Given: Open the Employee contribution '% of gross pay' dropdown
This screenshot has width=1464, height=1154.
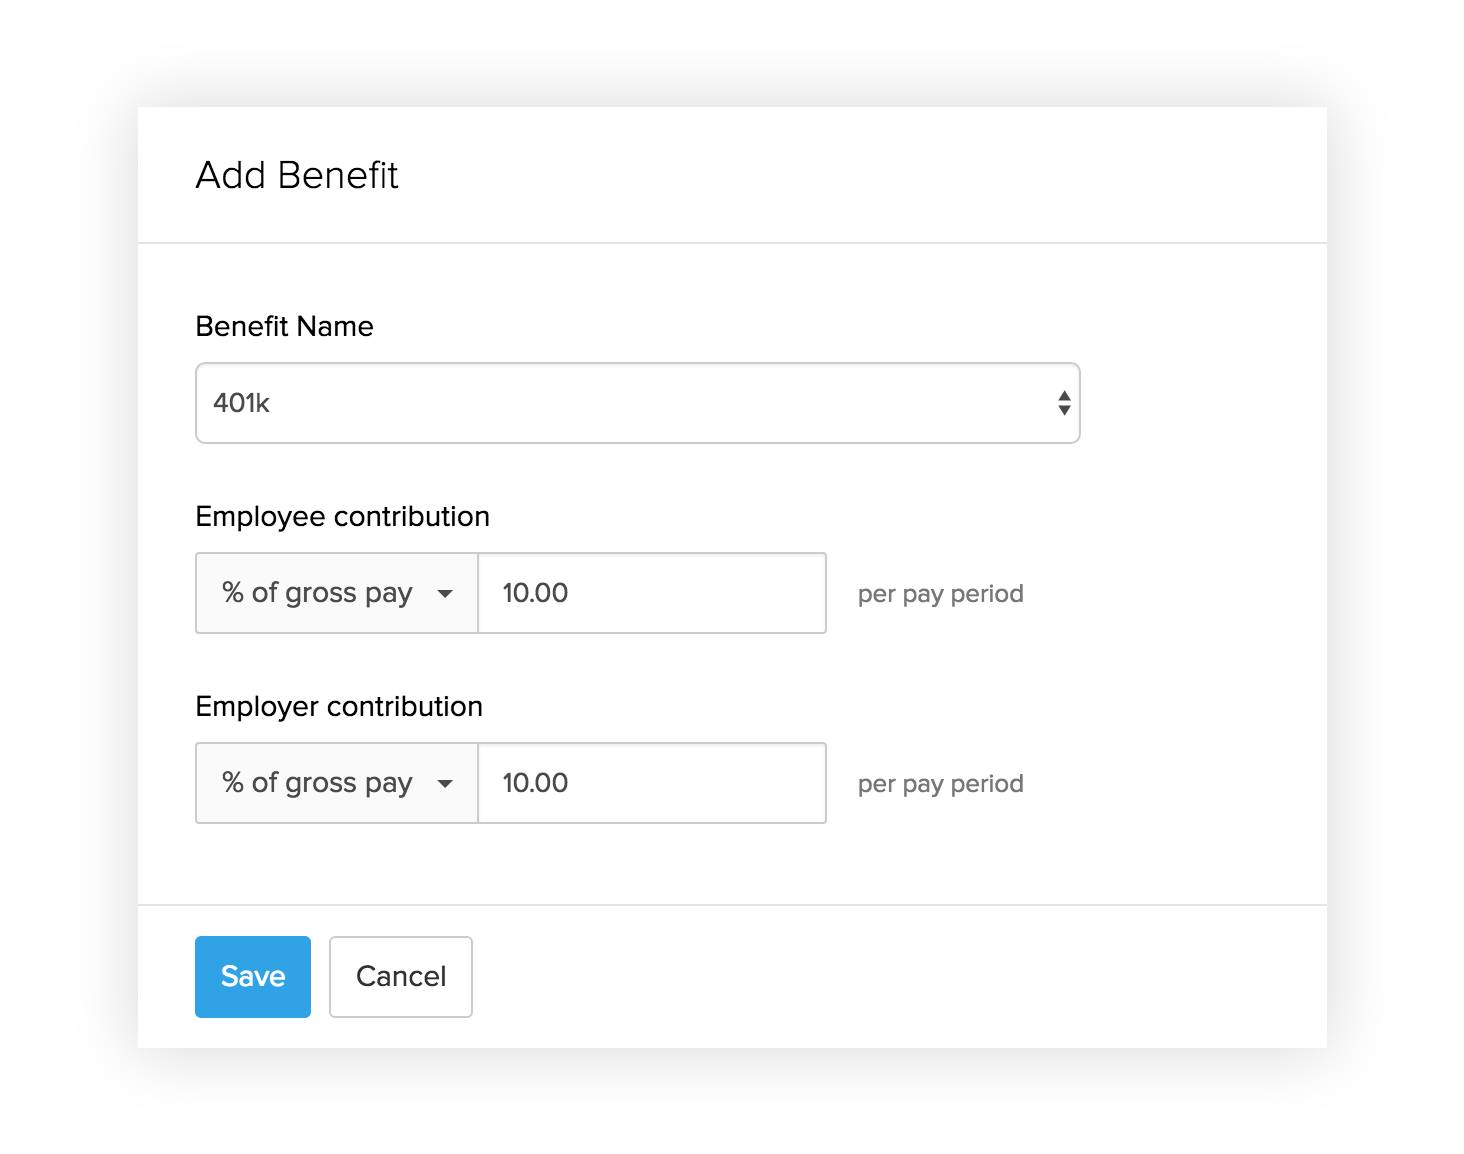Looking at the screenshot, I should click(x=337, y=593).
